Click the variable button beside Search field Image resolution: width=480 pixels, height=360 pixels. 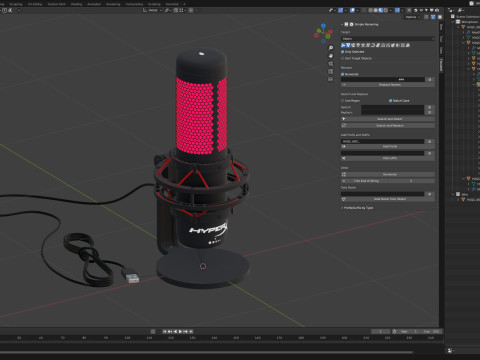pos(430,107)
